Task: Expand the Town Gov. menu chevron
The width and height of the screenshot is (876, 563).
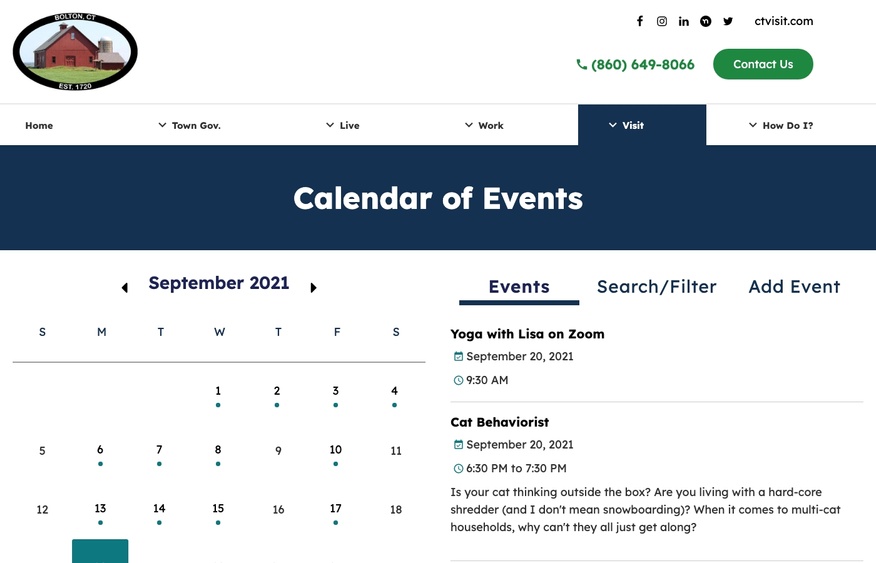Action: coord(162,125)
